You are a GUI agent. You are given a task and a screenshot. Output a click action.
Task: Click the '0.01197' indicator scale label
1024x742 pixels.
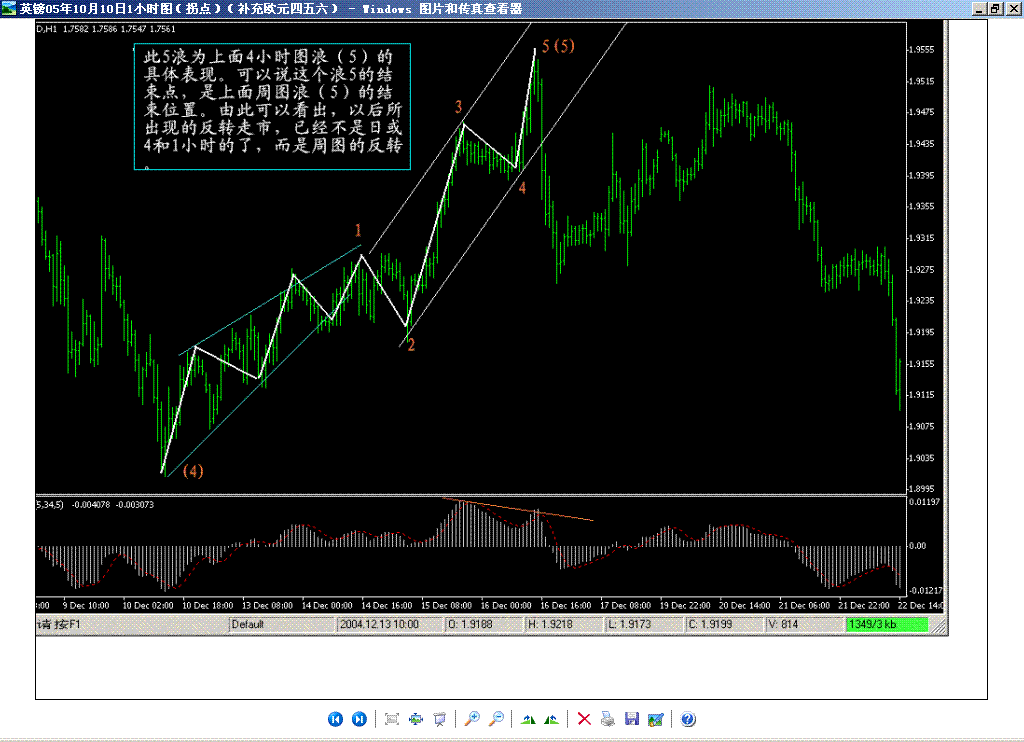[x=923, y=502]
